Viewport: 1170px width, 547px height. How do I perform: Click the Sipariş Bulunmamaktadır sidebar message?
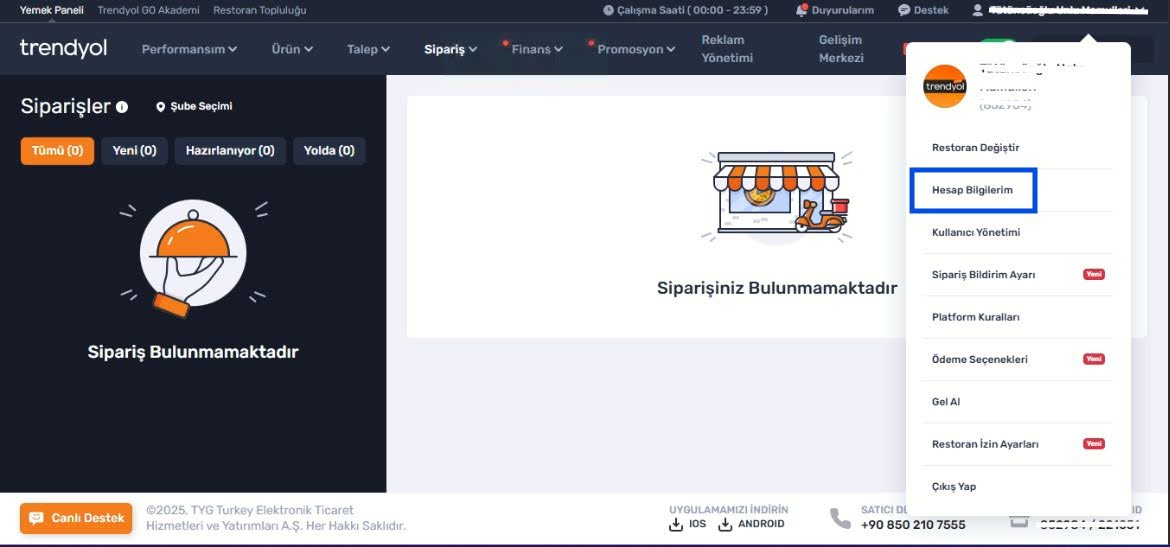pos(193,352)
